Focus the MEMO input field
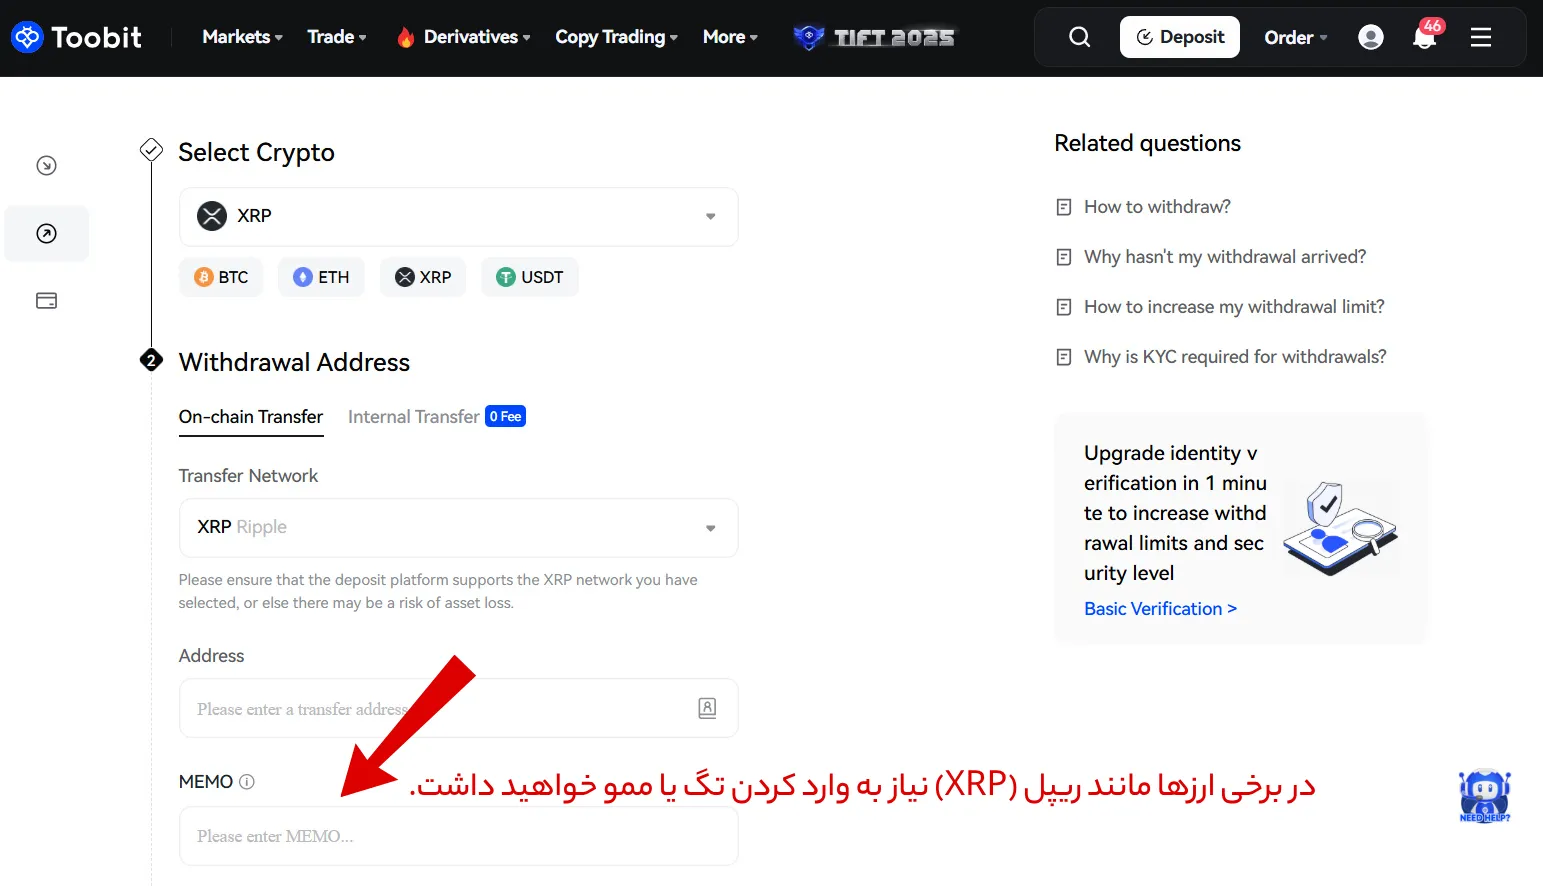The height and width of the screenshot is (886, 1543). tap(459, 836)
